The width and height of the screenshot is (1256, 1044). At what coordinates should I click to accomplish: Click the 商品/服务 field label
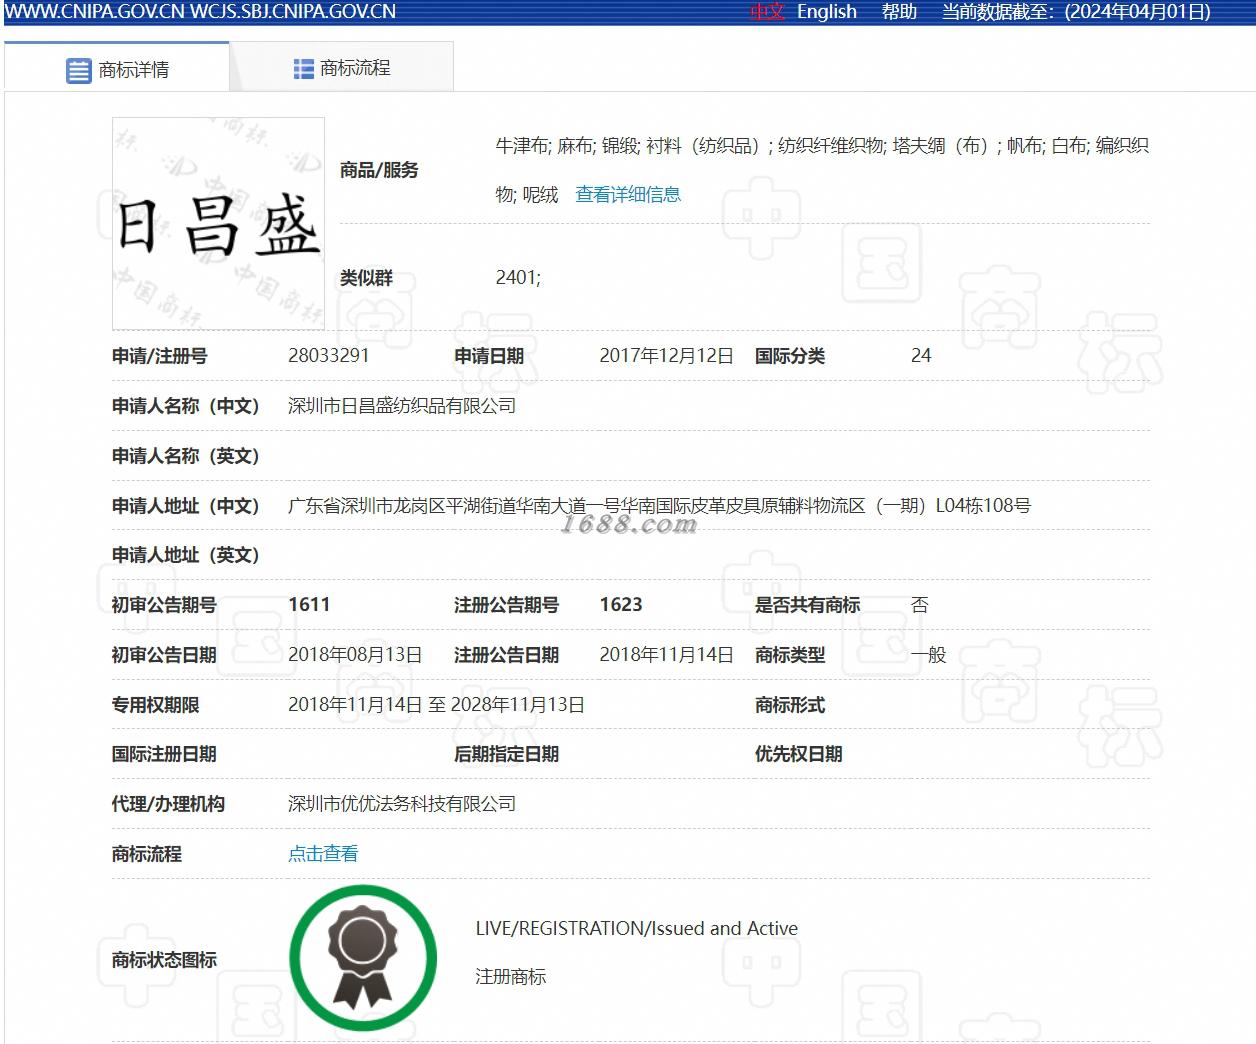click(379, 169)
